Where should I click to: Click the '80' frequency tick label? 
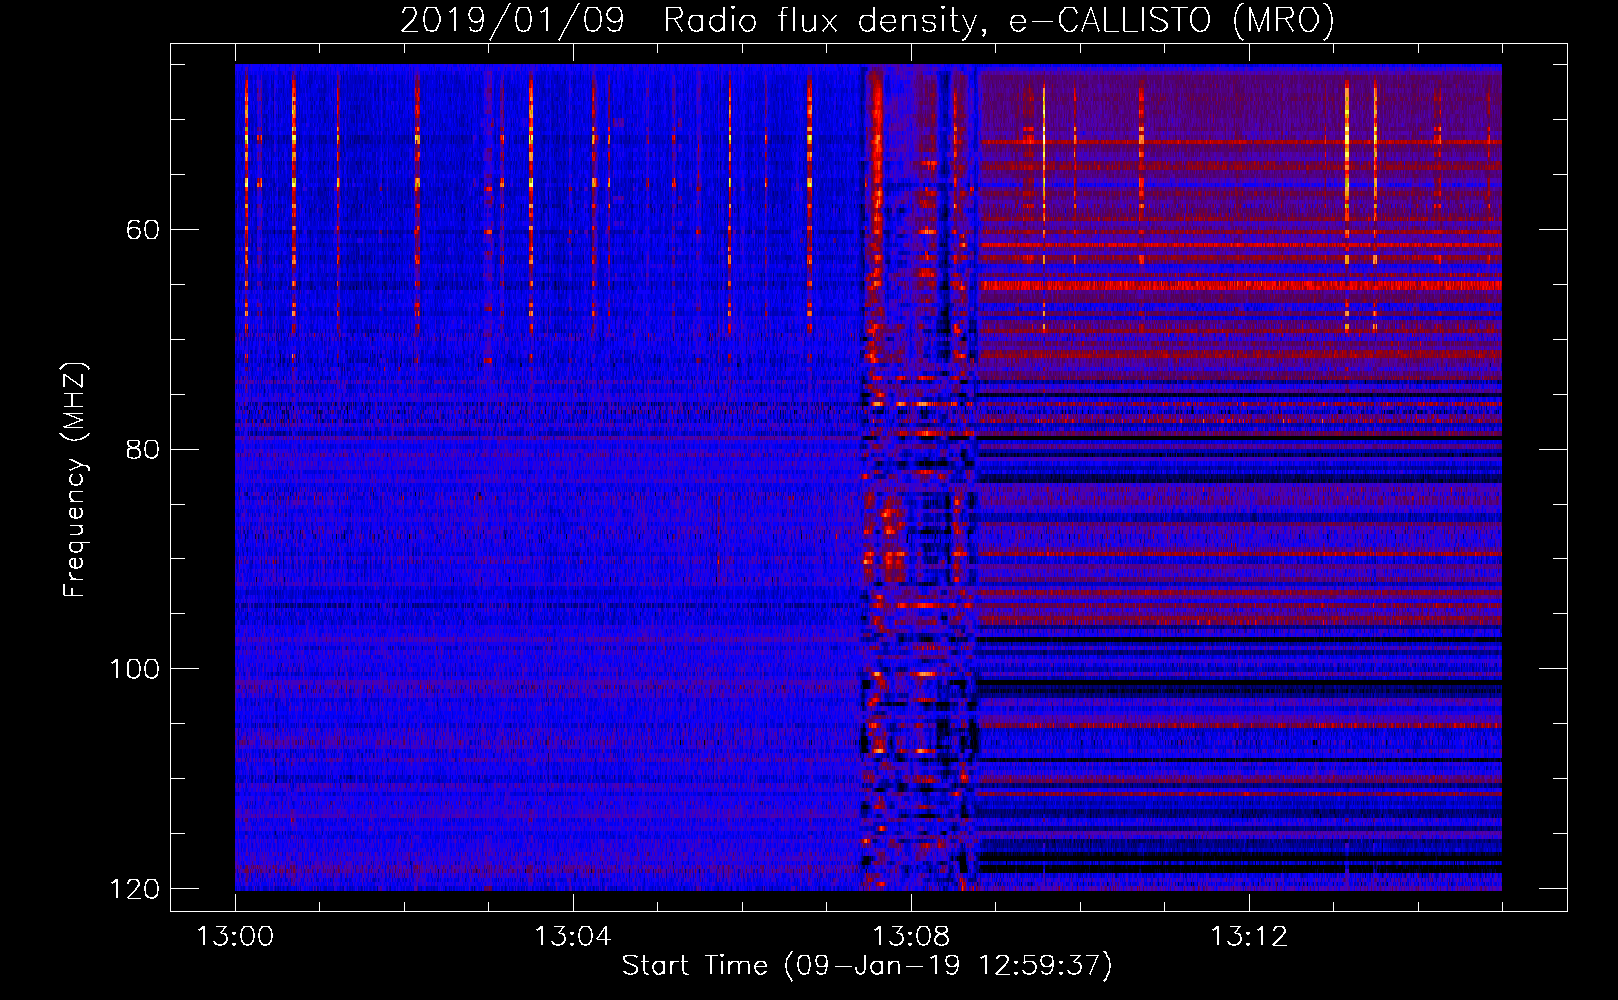[143, 449]
